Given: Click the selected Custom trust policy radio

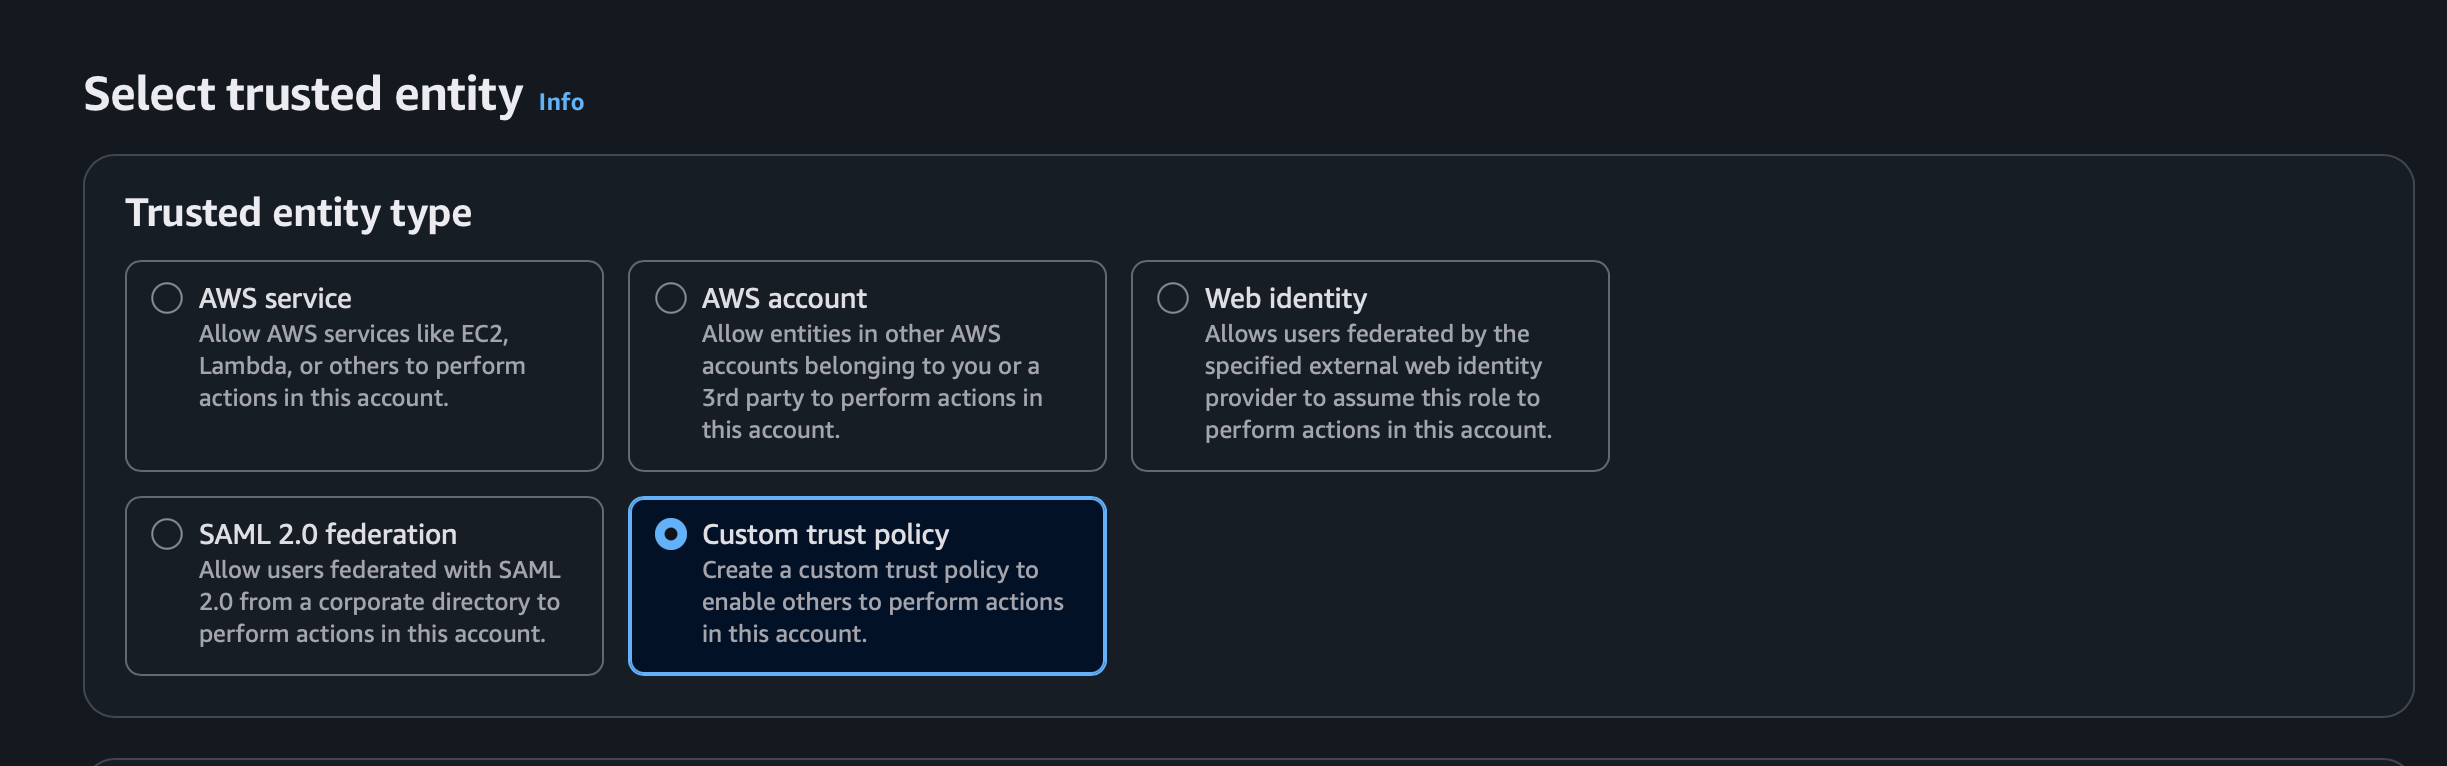Looking at the screenshot, I should pyautogui.click(x=670, y=534).
